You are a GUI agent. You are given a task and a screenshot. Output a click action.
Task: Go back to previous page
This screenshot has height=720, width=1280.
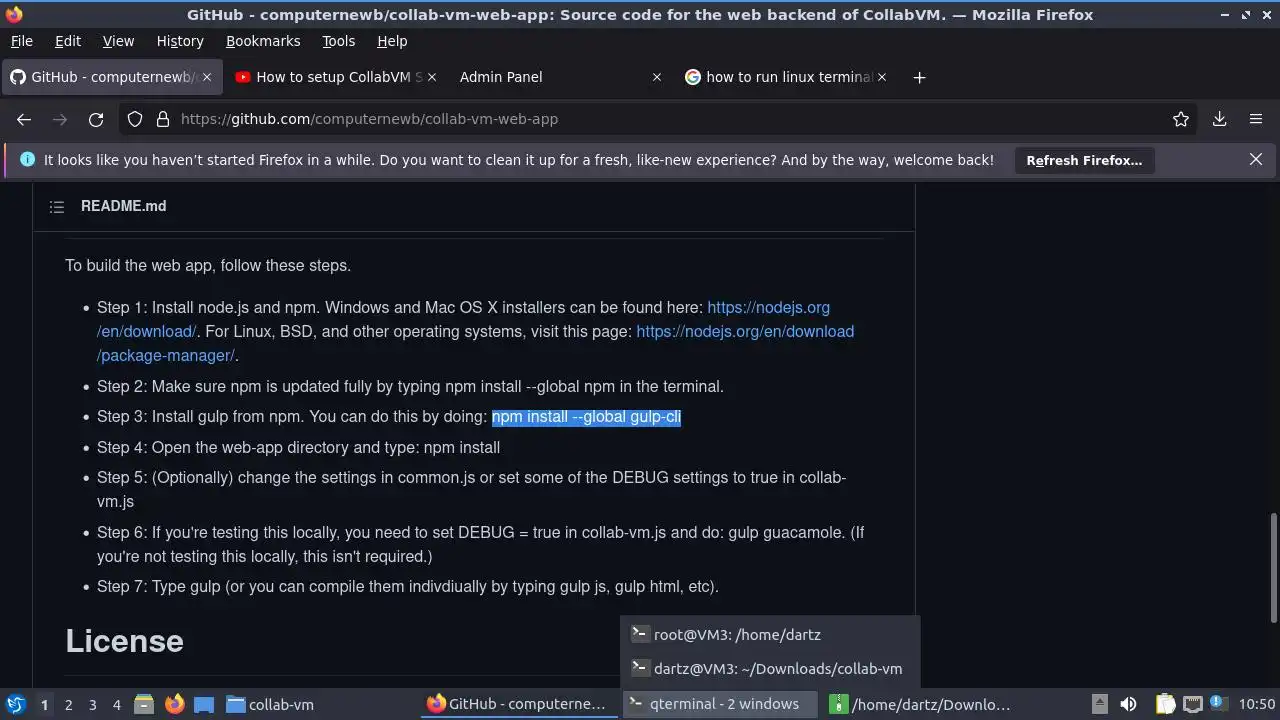pos(24,119)
